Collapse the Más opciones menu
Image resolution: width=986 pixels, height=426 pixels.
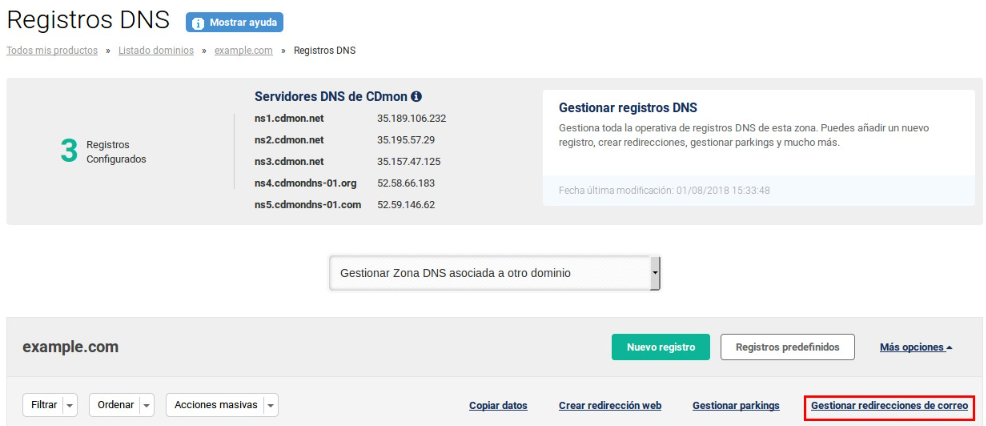pos(916,347)
